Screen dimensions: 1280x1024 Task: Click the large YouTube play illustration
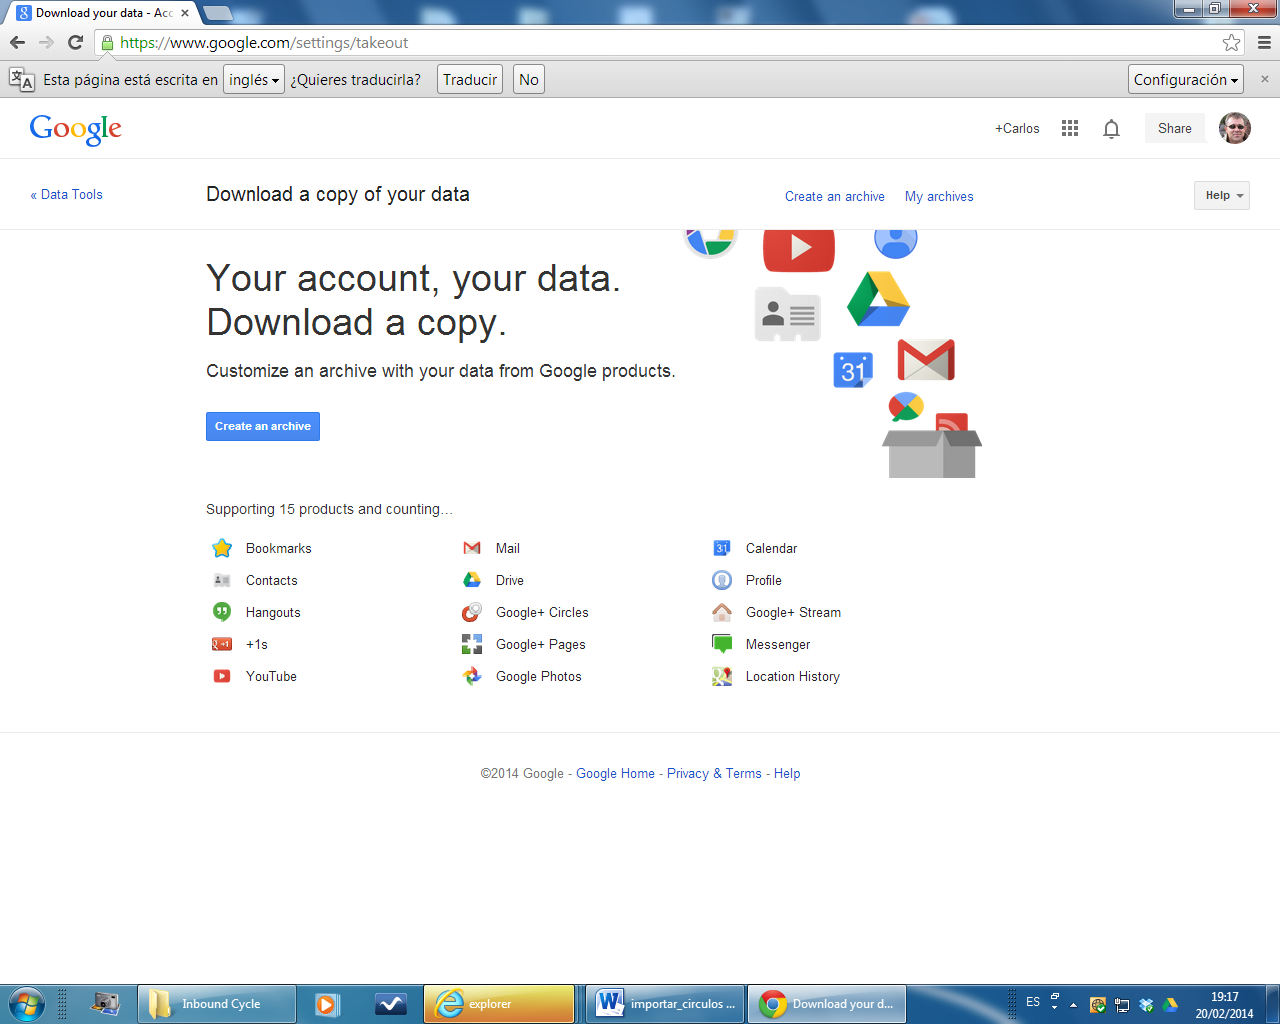coord(798,250)
